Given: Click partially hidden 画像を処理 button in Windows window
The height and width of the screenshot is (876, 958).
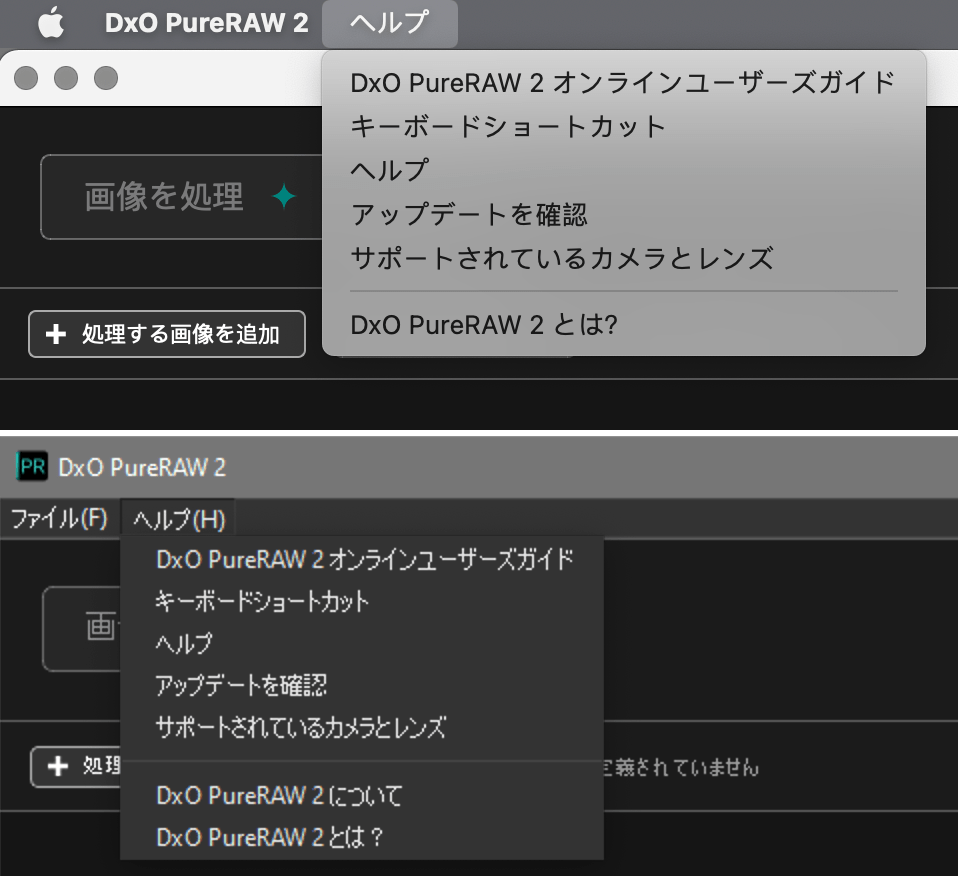Looking at the screenshot, I should (x=82, y=628).
